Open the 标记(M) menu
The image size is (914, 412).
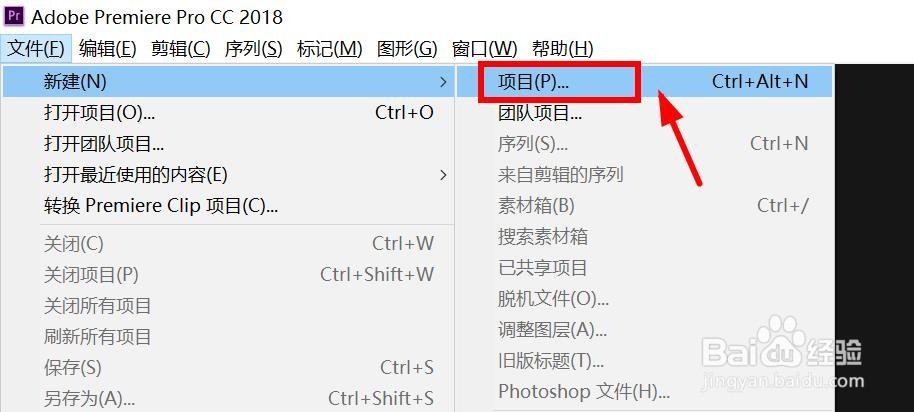(x=329, y=48)
